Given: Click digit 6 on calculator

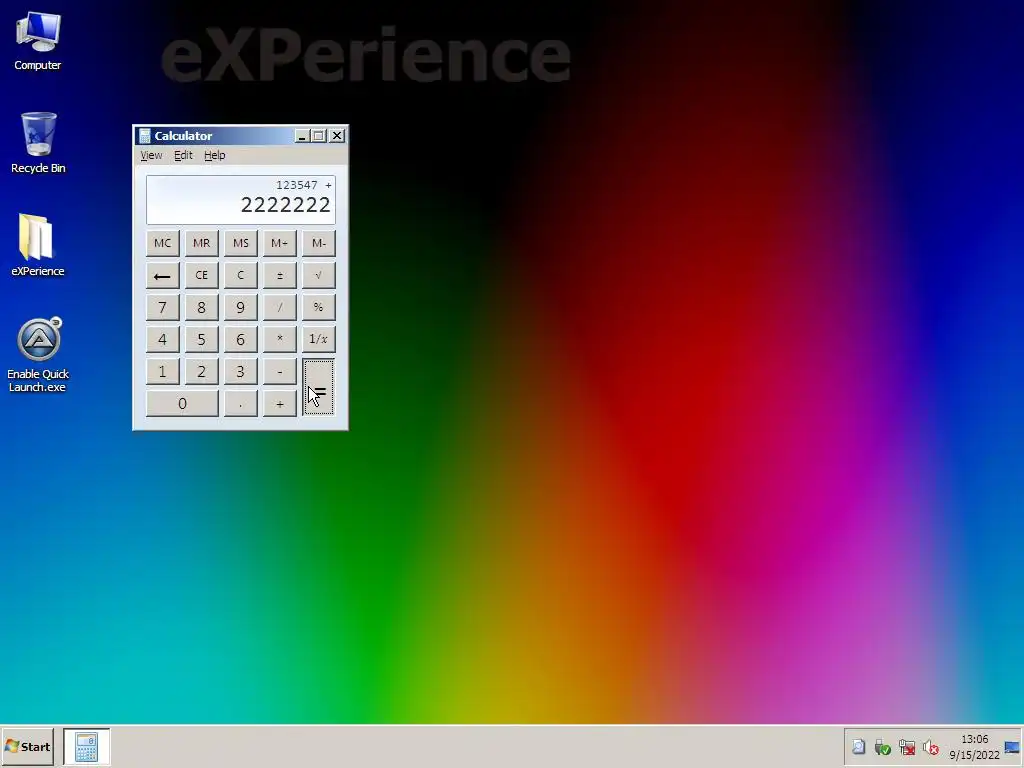Looking at the screenshot, I should click(240, 339).
